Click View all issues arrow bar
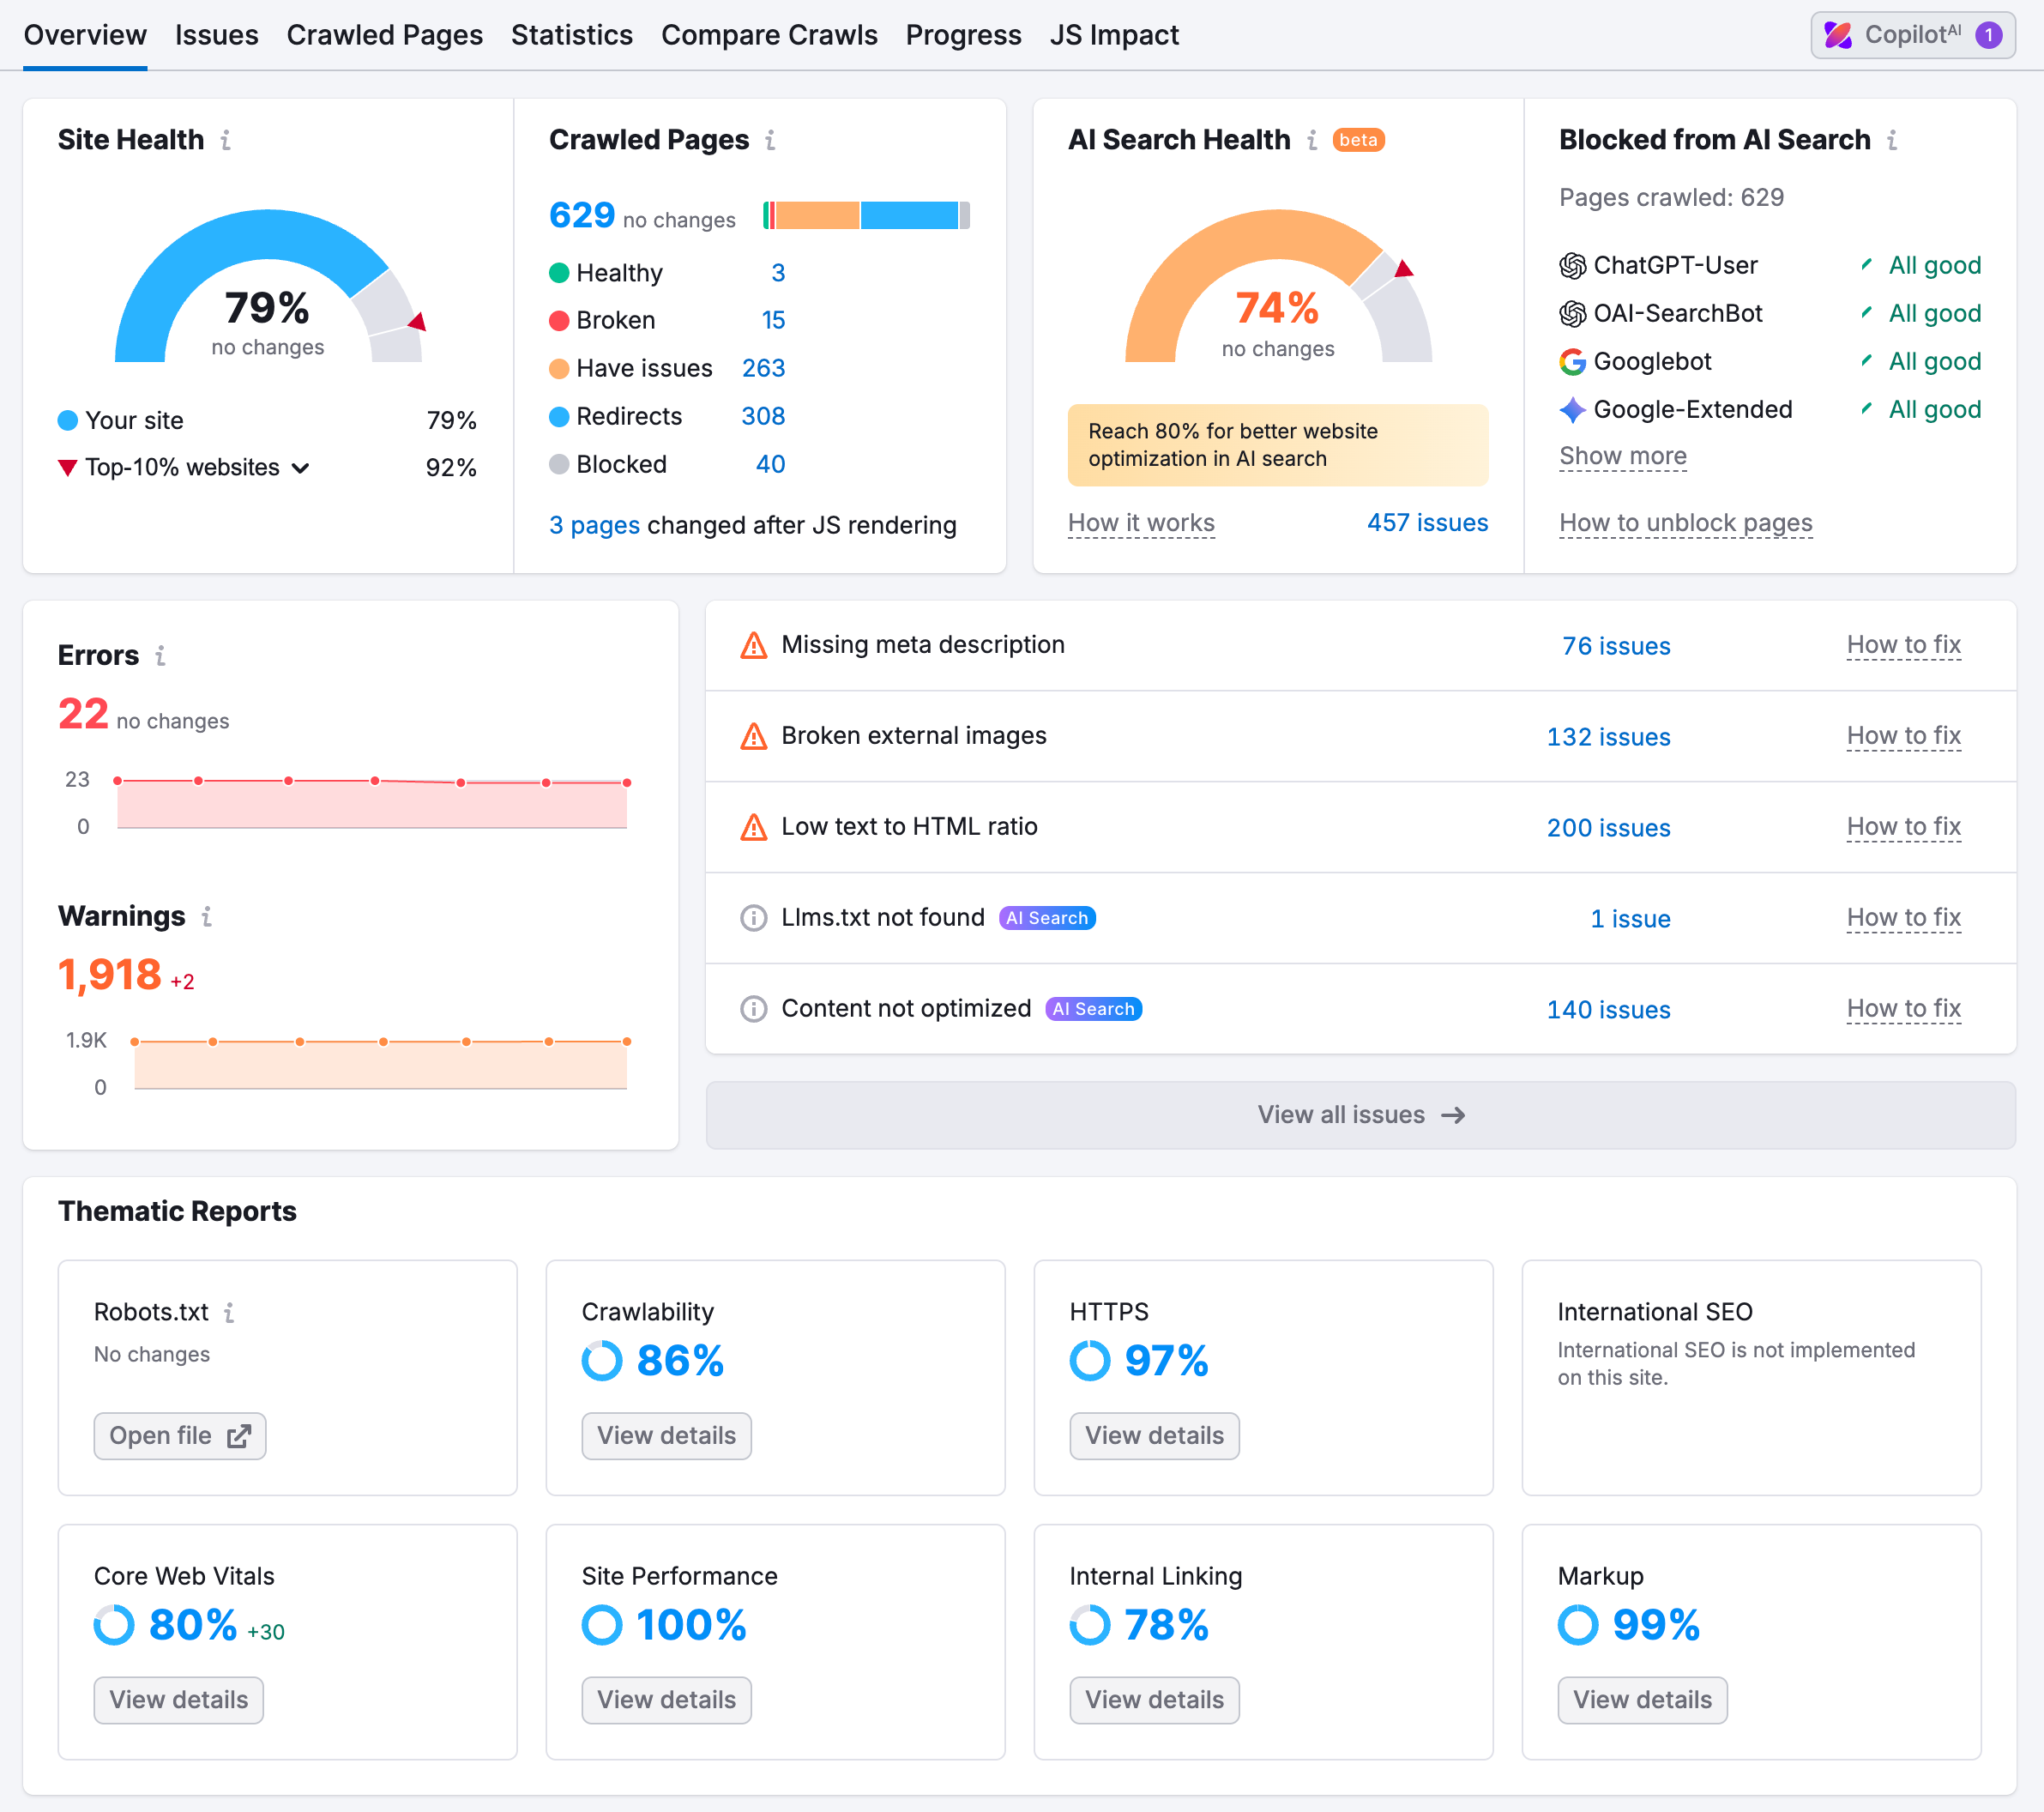Image resolution: width=2044 pixels, height=1812 pixels. click(x=1360, y=1115)
